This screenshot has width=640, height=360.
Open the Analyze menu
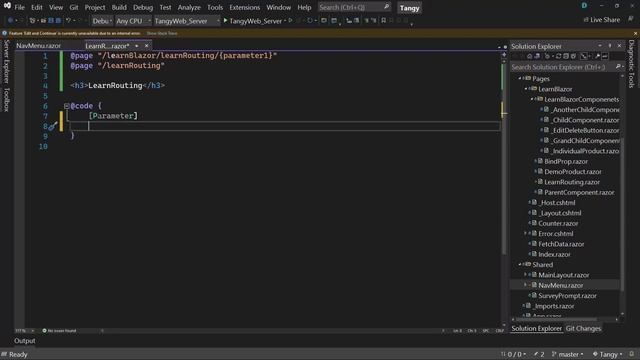point(189,7)
